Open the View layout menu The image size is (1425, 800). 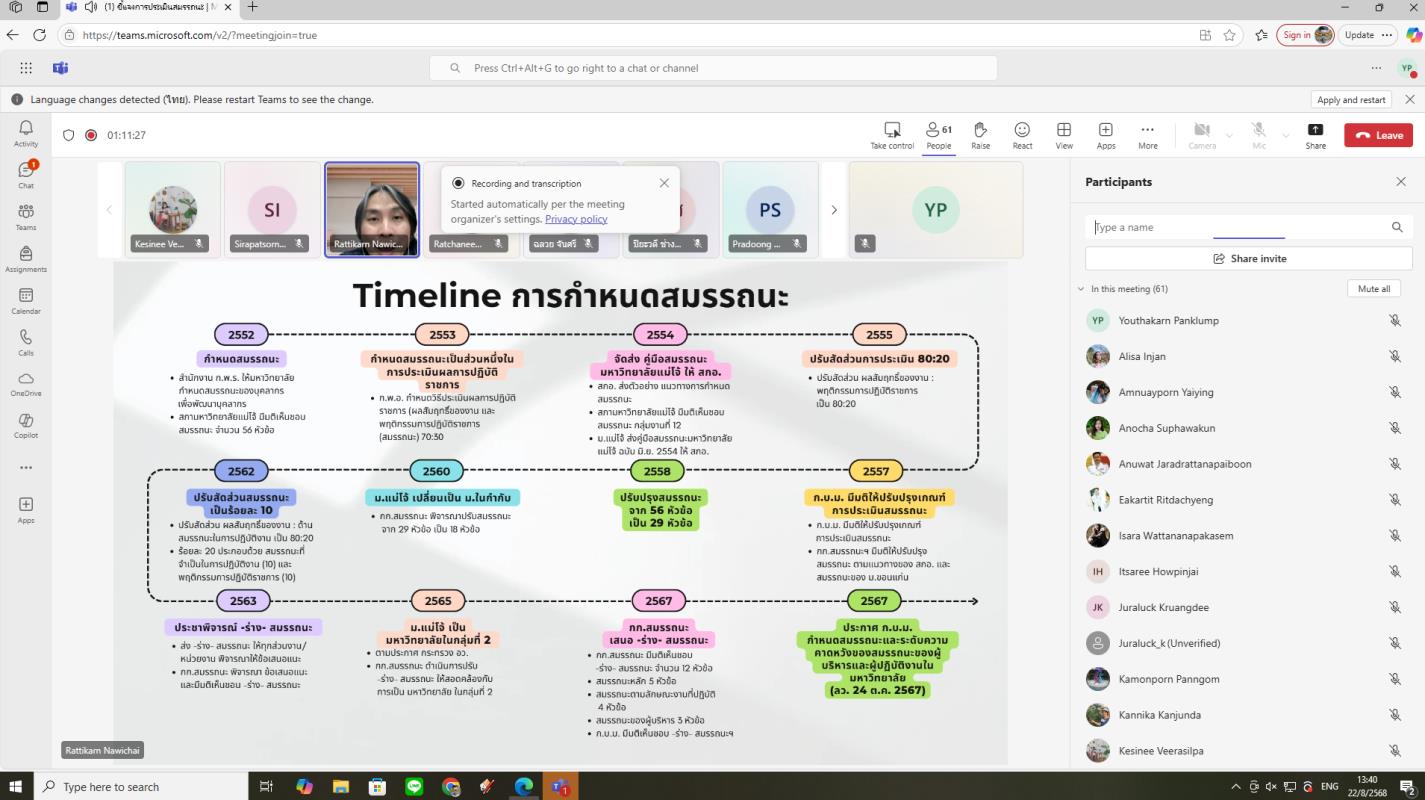click(1064, 135)
